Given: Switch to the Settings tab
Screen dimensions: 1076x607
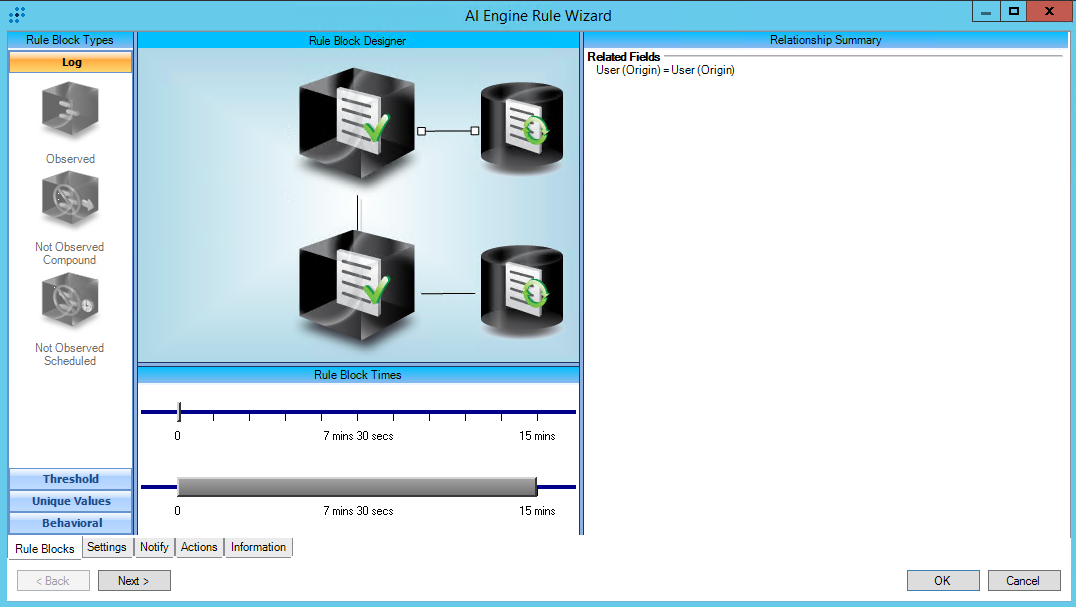Looking at the screenshot, I should [x=106, y=547].
